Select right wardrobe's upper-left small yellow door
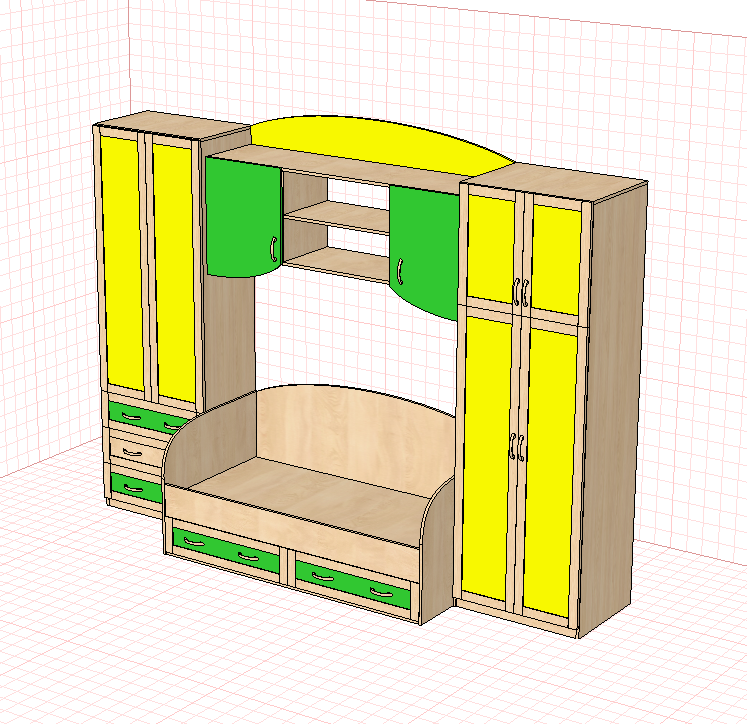747x724 pixels. pos(491,249)
